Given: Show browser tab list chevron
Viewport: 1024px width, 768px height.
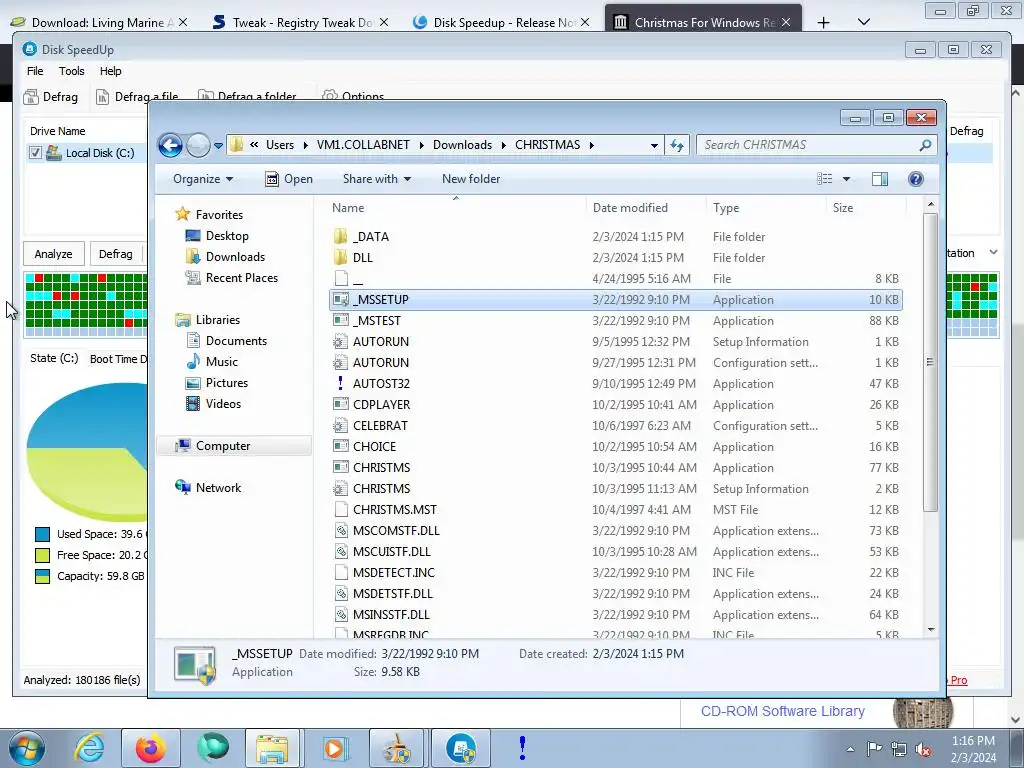Looking at the screenshot, I should point(863,22).
